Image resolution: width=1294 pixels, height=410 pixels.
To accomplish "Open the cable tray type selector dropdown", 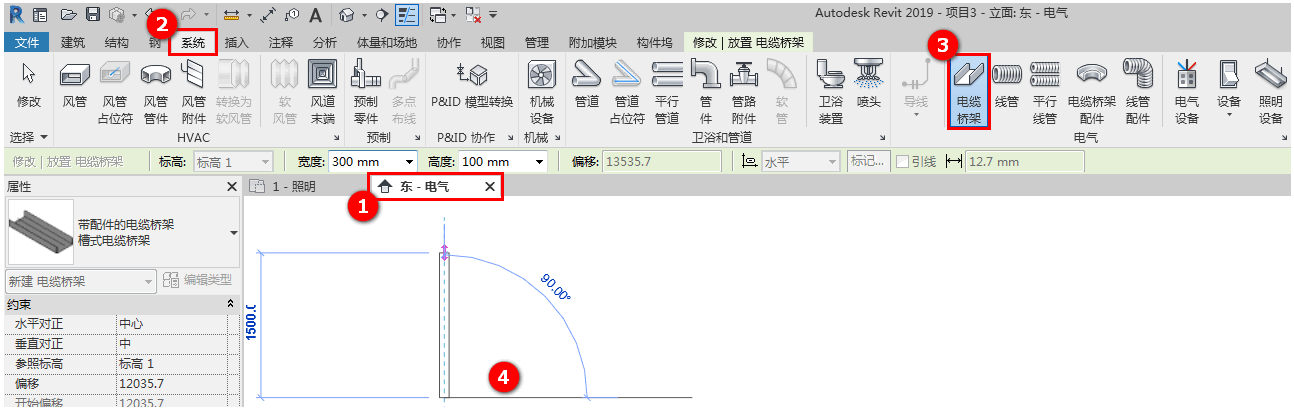I will click(x=234, y=232).
